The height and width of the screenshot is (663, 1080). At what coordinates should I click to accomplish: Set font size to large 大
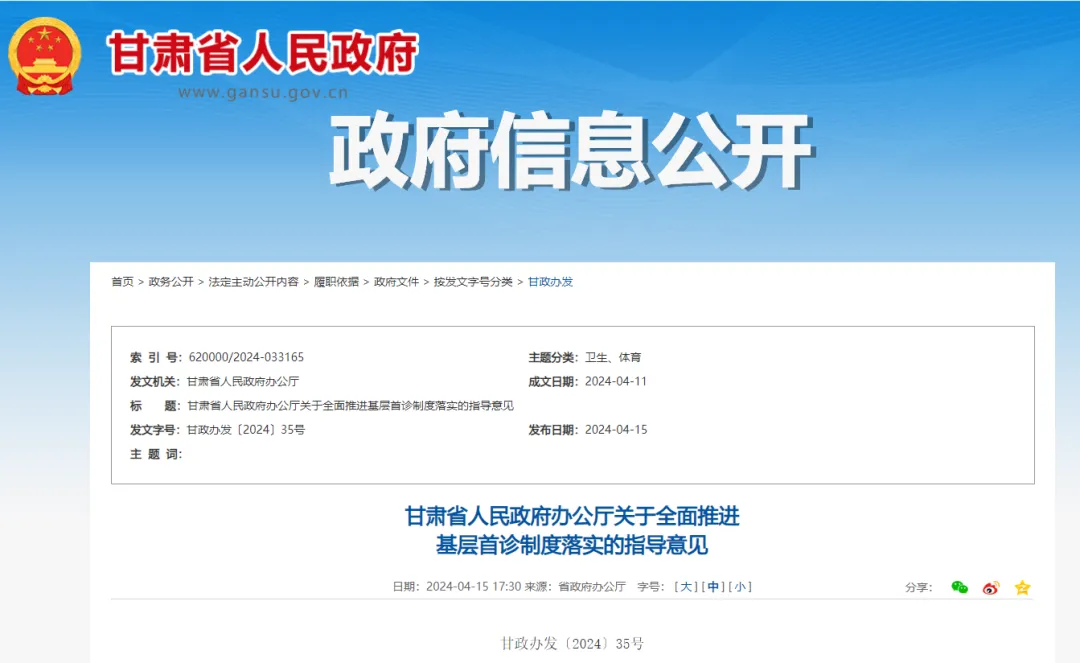pyautogui.click(x=686, y=587)
